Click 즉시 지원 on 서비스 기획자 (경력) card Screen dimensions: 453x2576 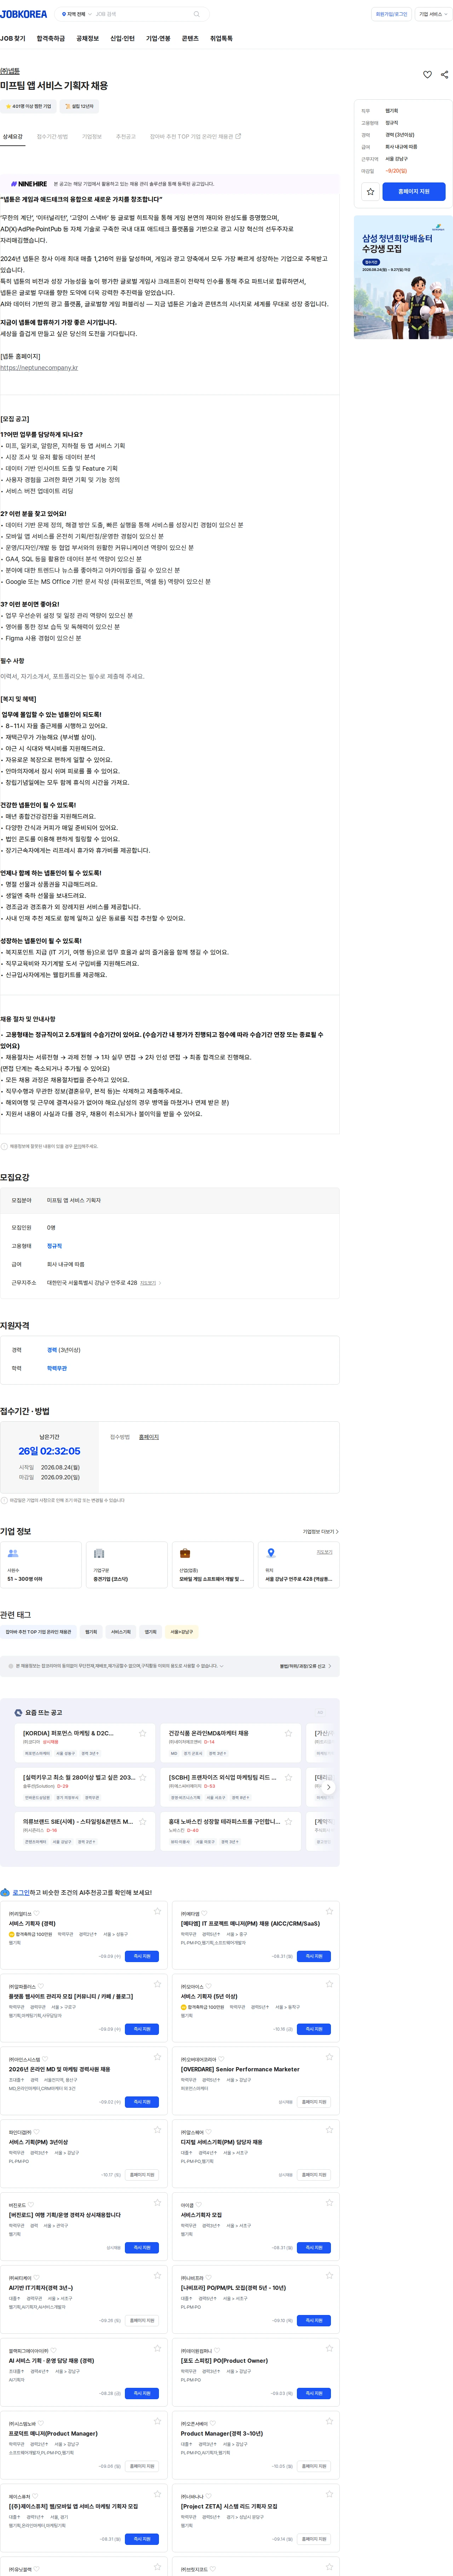(142, 1956)
